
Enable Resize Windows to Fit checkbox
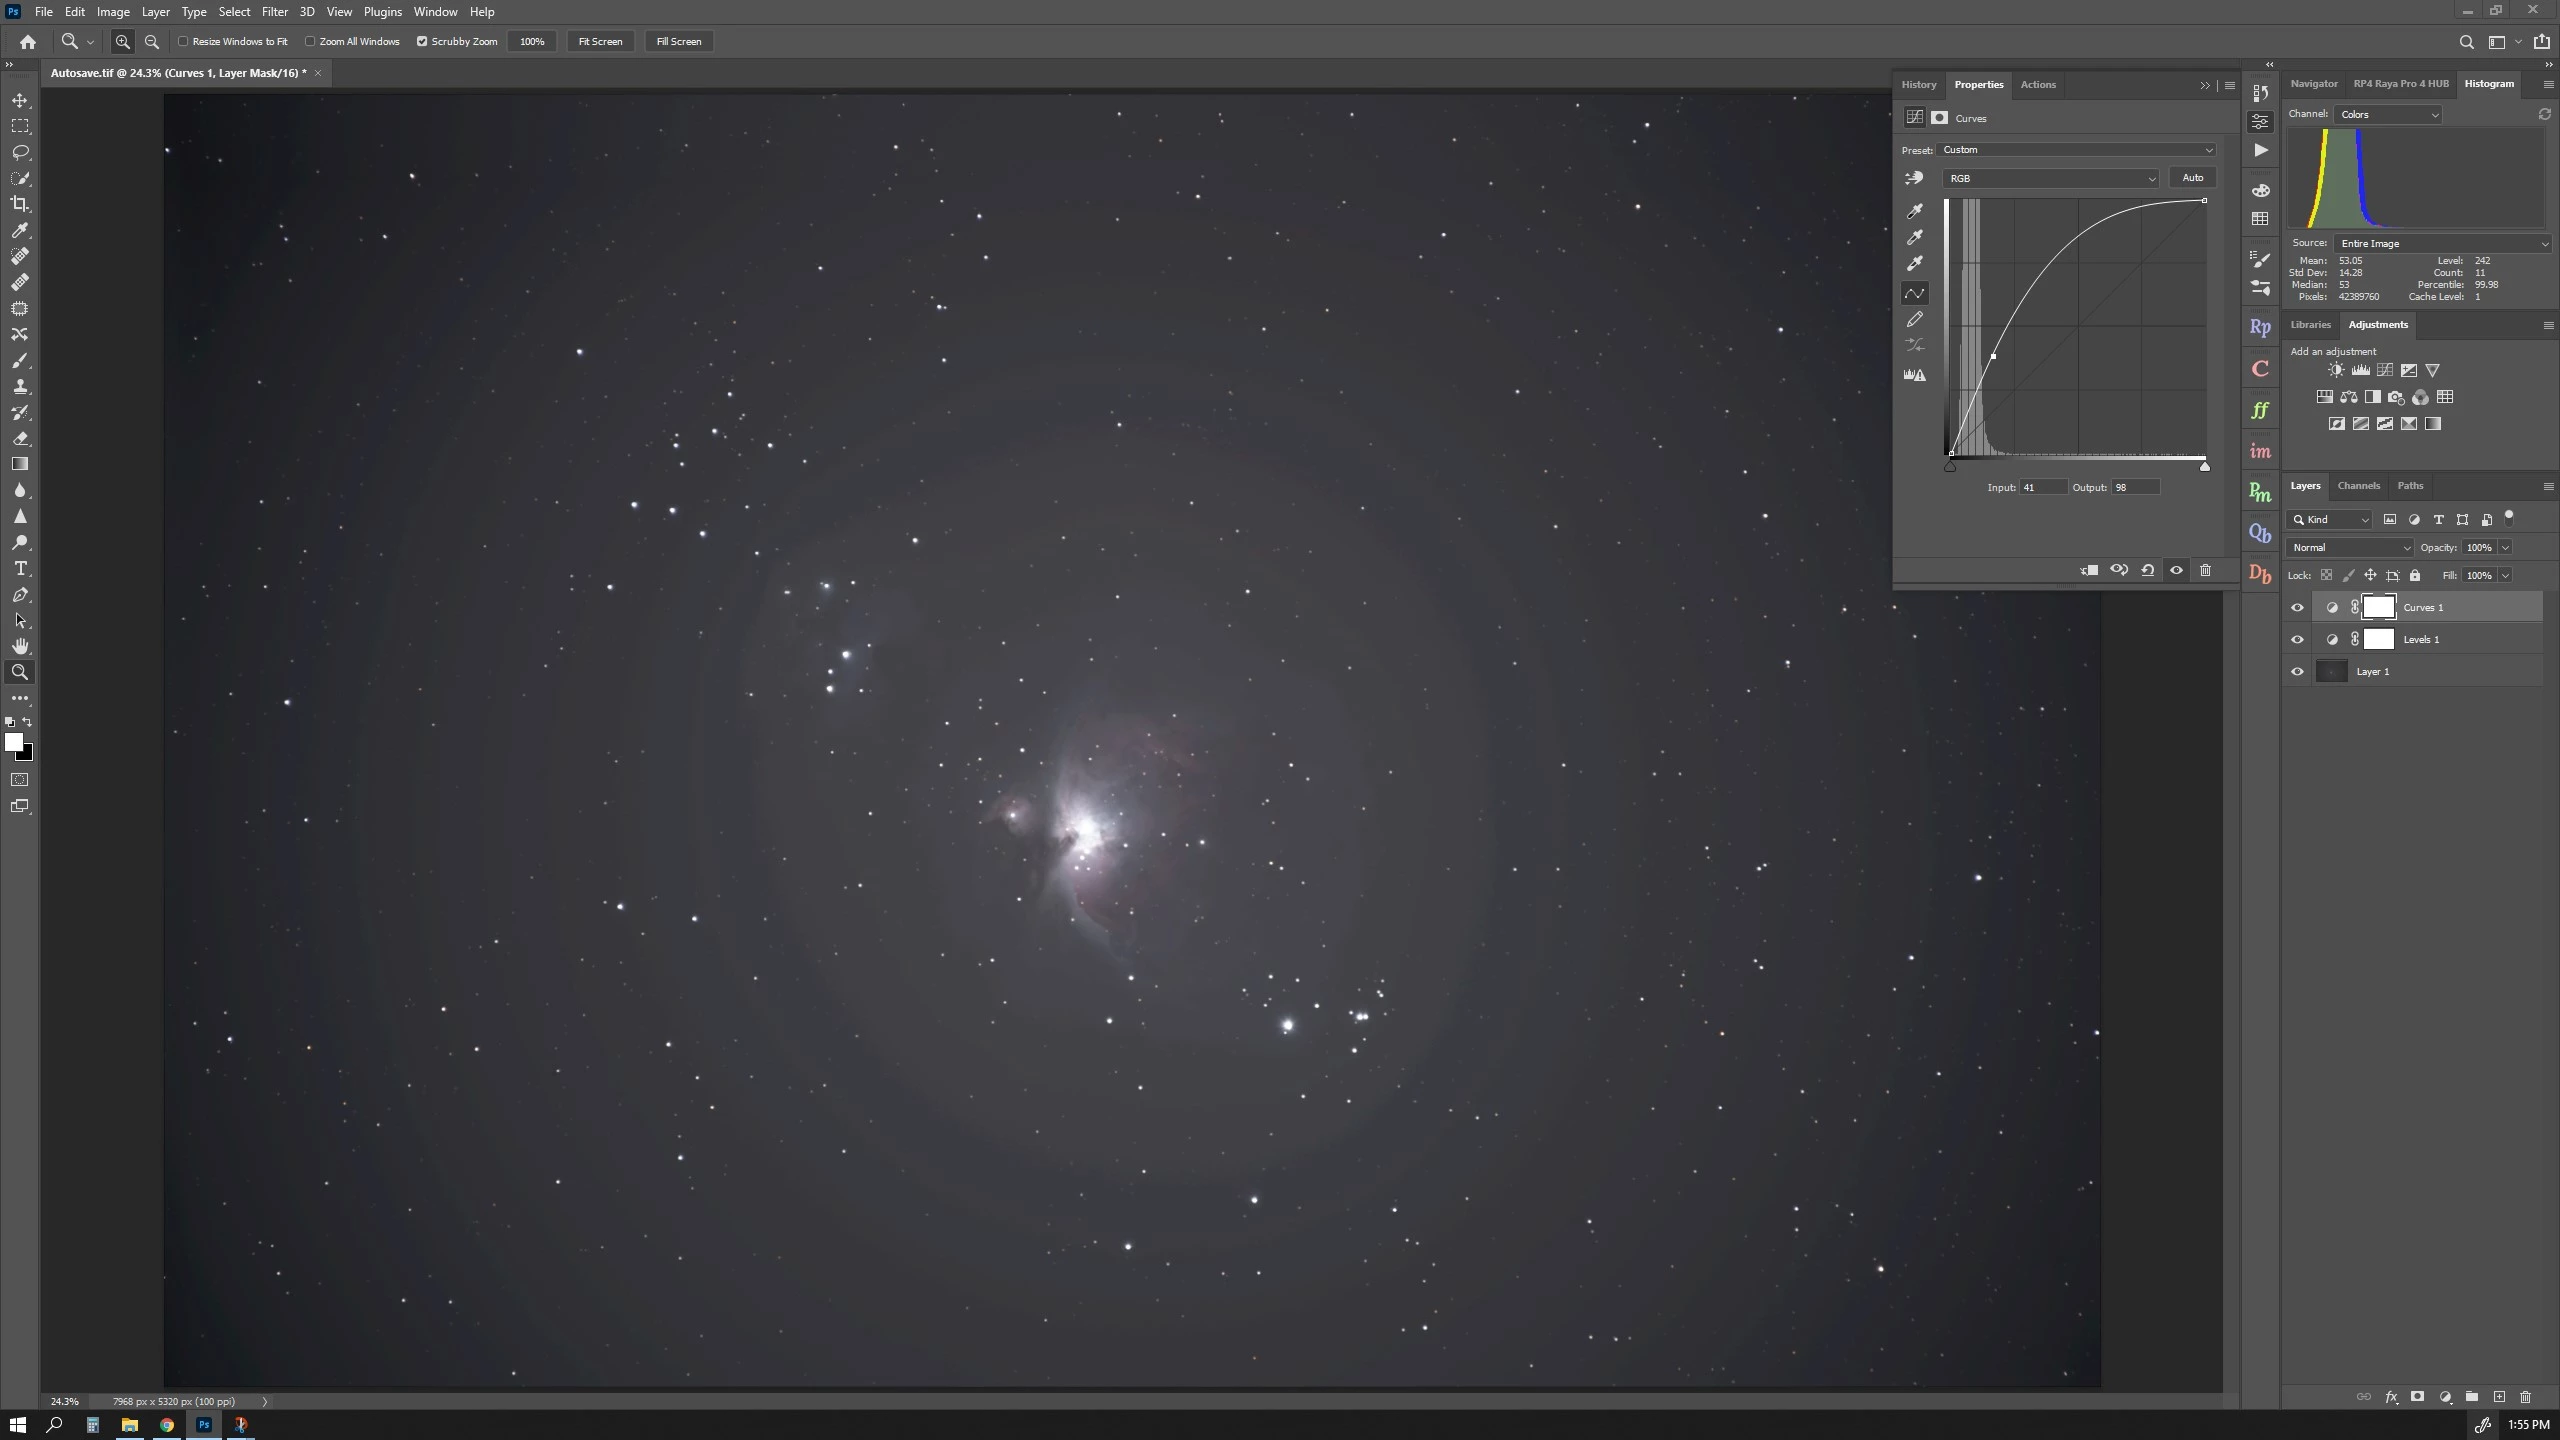tap(184, 41)
